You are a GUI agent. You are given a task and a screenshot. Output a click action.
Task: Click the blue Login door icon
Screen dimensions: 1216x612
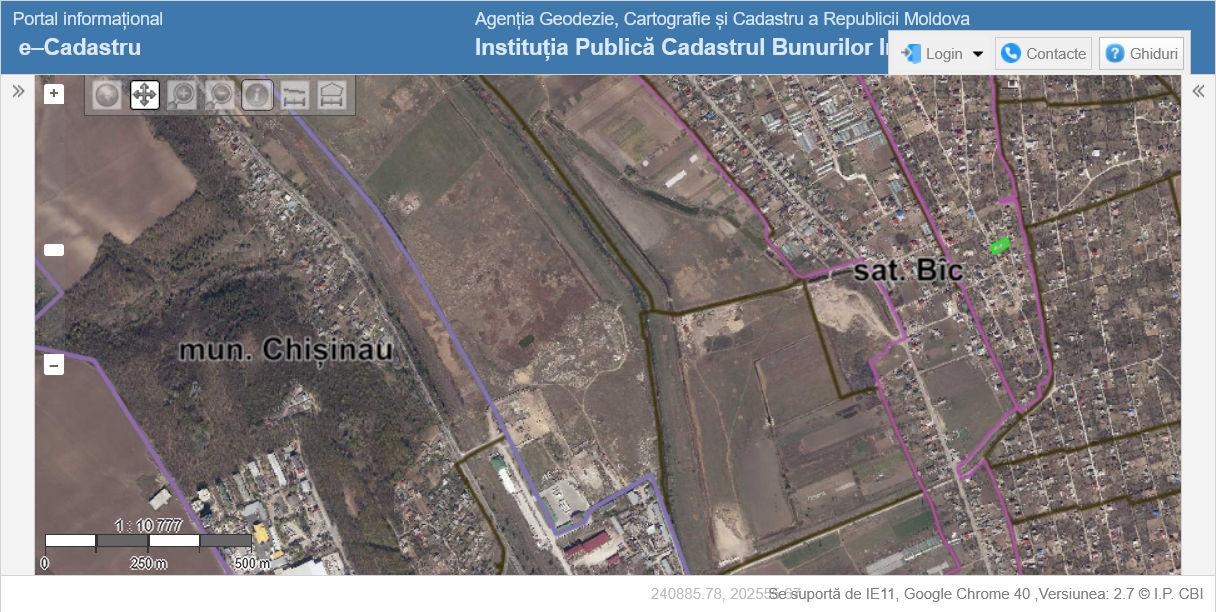(910, 54)
